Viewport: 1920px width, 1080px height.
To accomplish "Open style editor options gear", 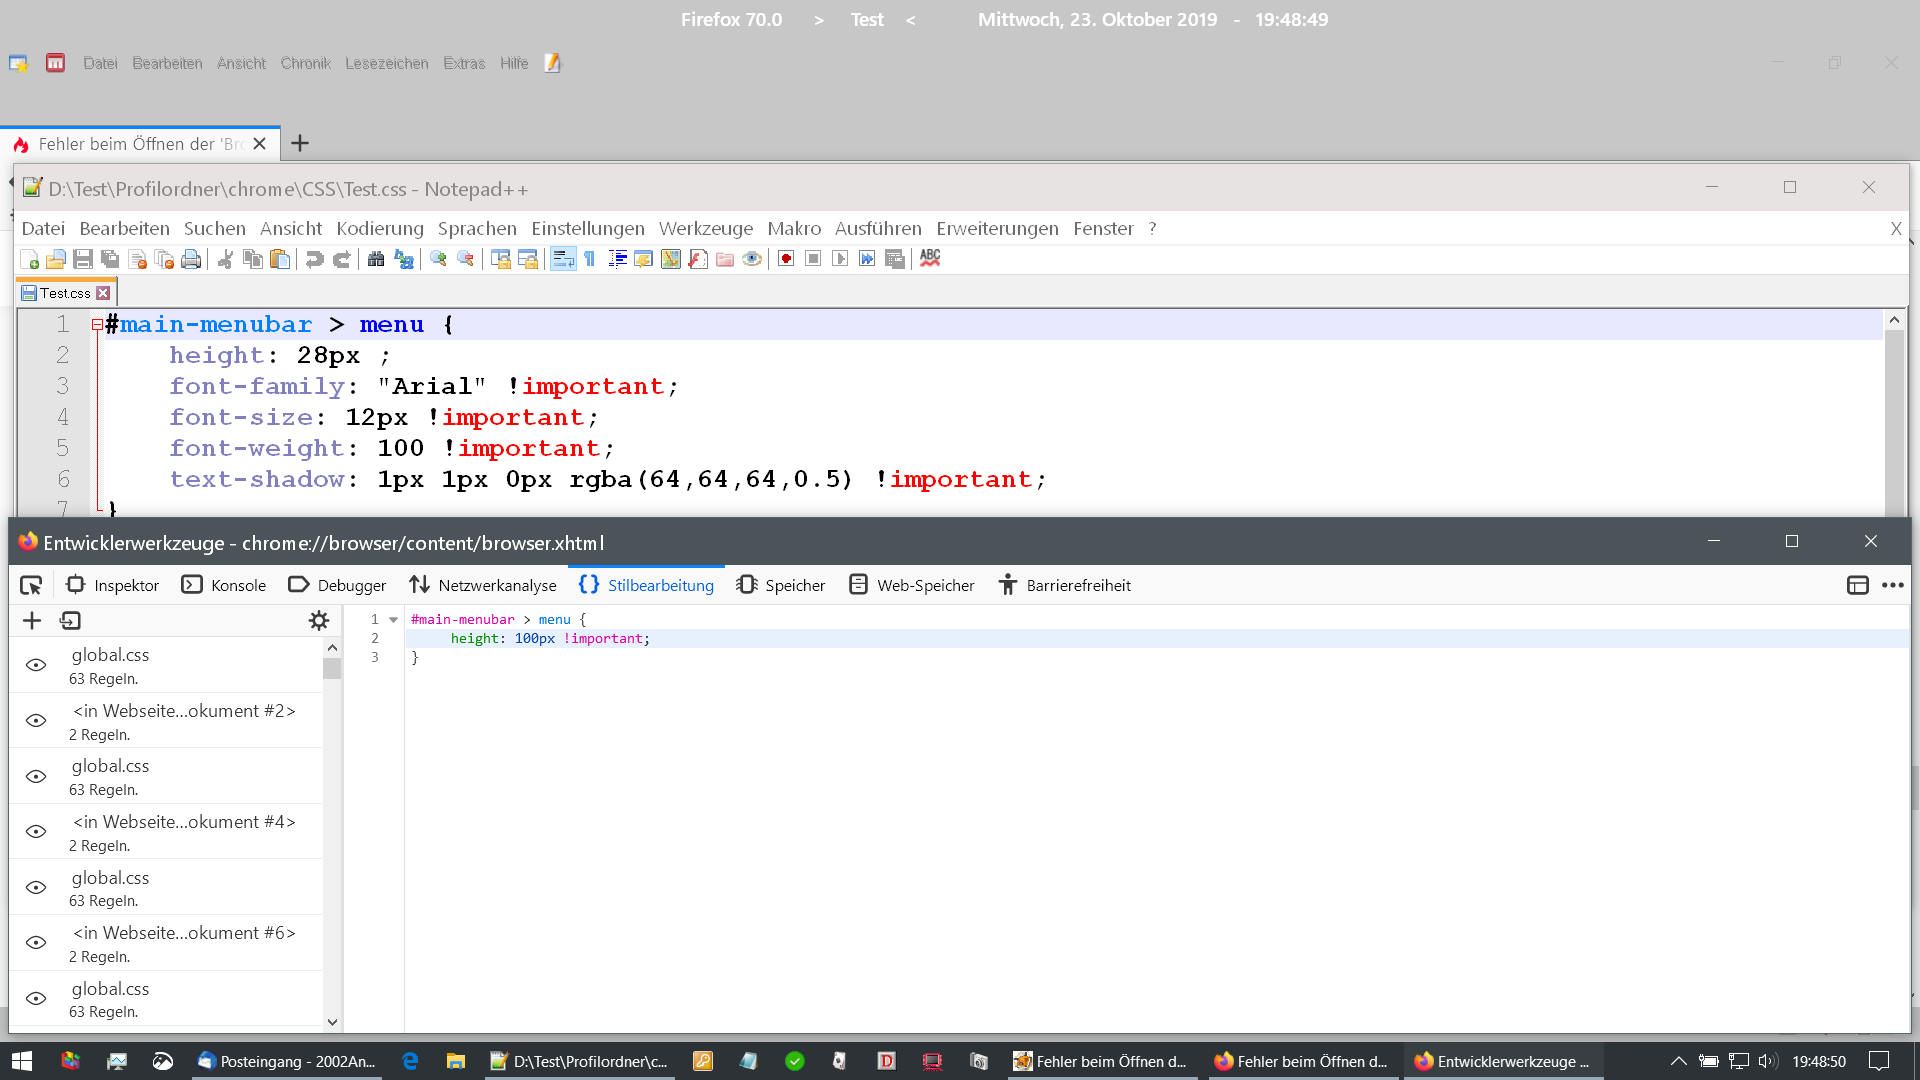I will tap(319, 621).
